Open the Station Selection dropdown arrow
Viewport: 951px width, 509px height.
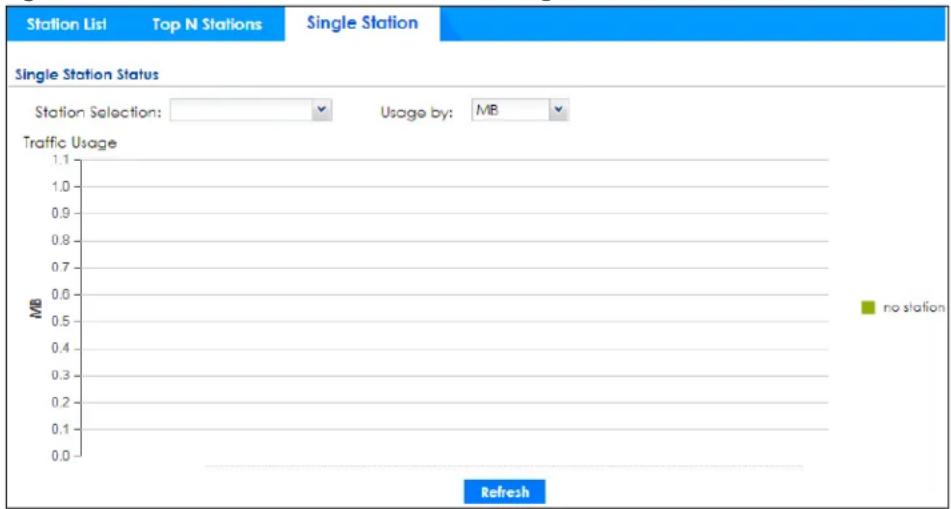click(x=322, y=111)
